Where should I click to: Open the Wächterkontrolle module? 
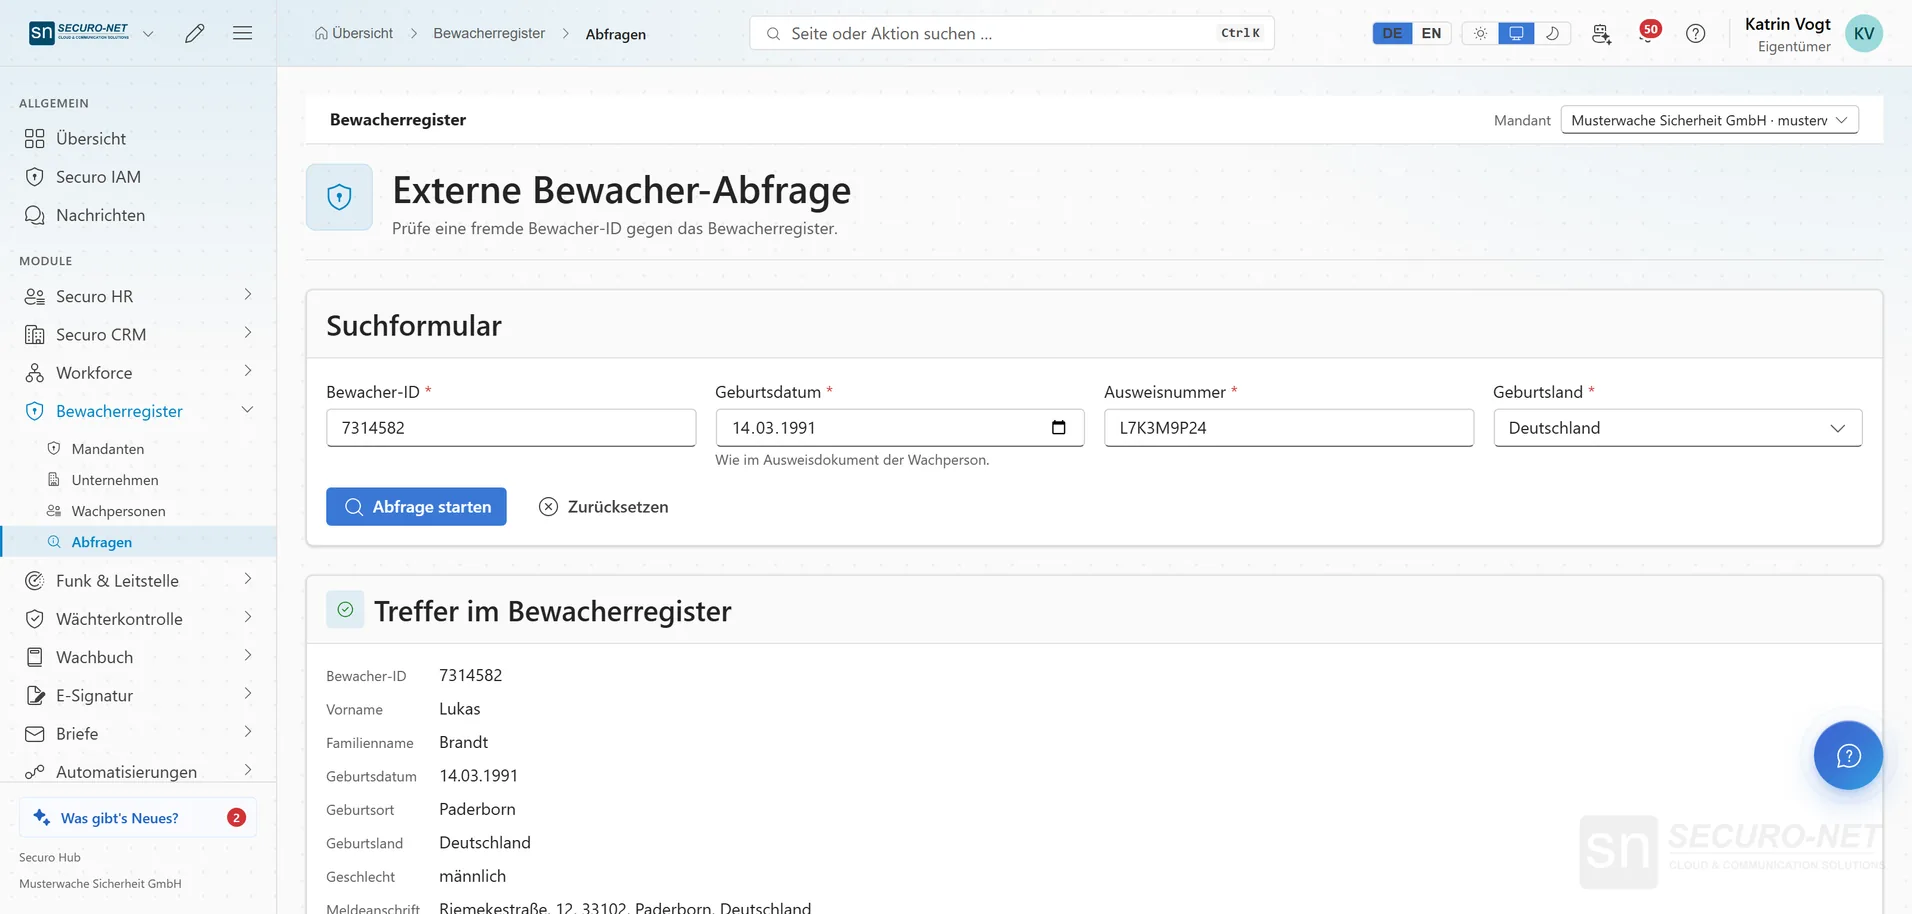(x=138, y=619)
